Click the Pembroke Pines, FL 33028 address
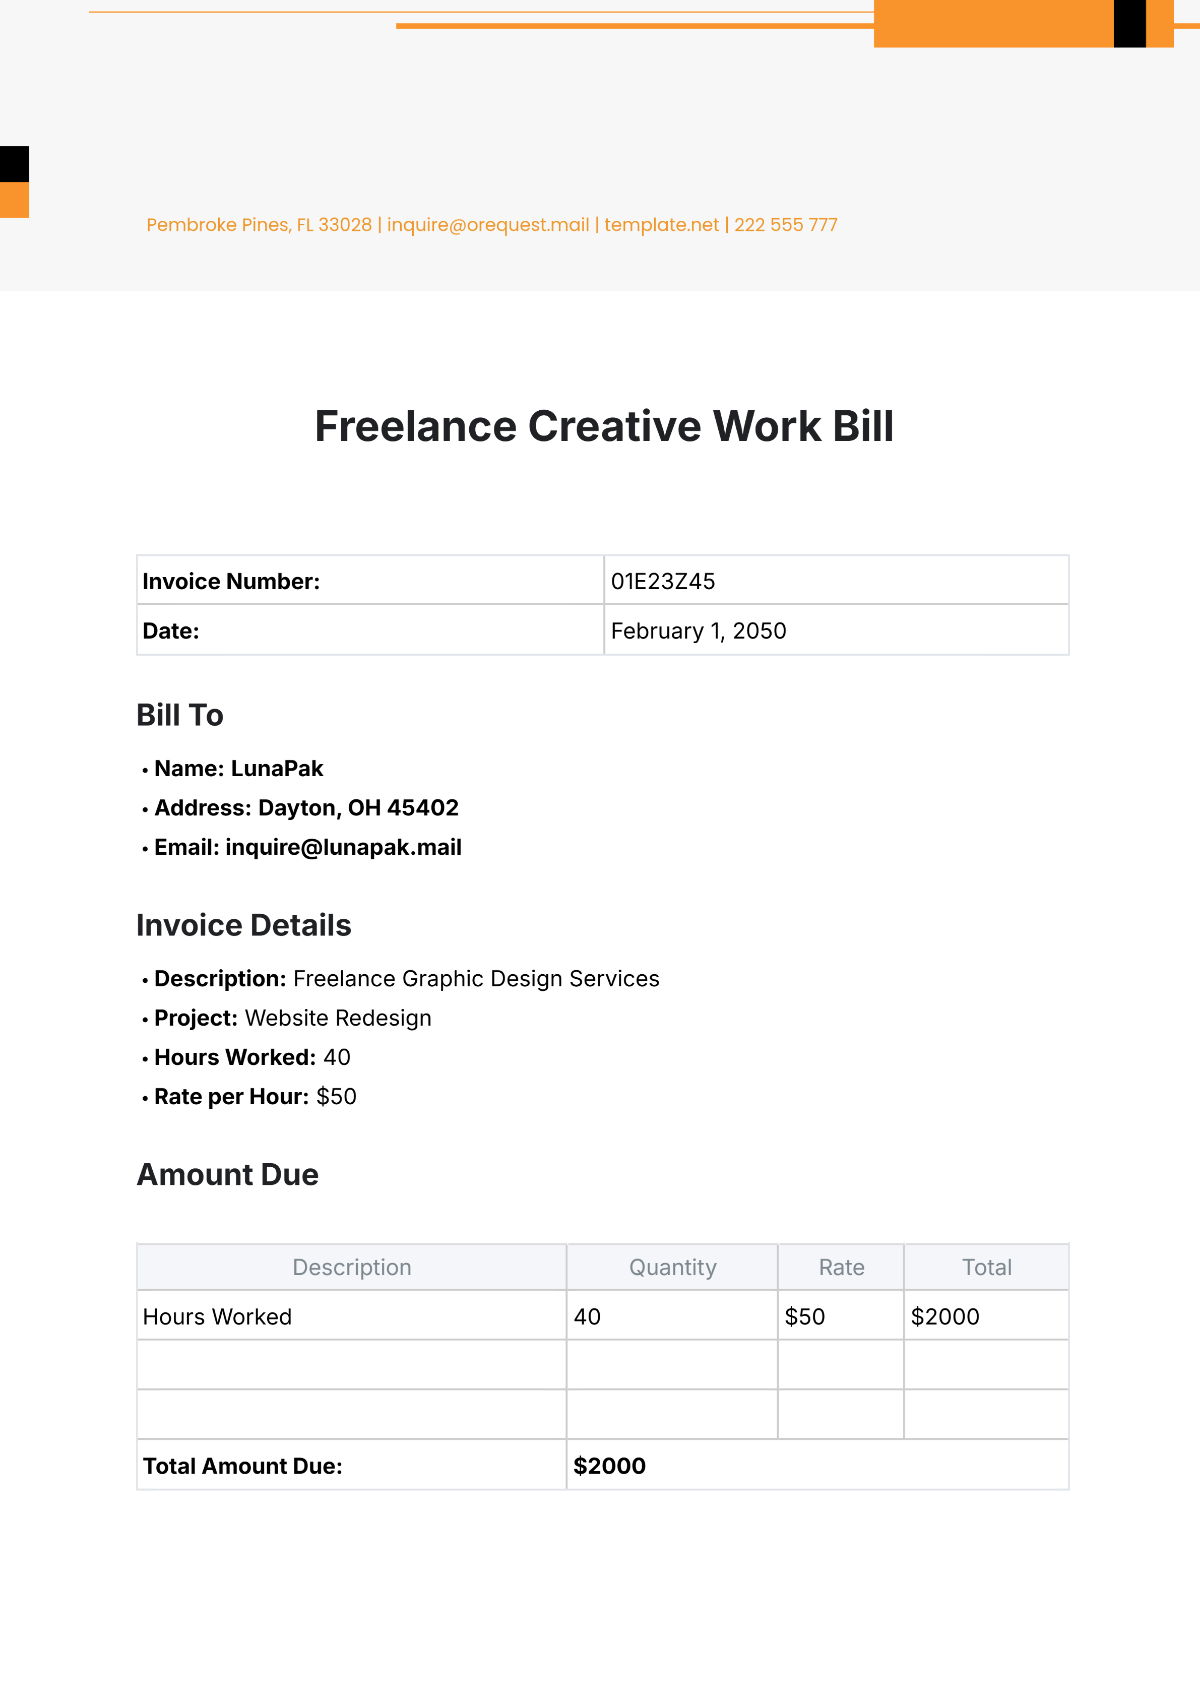Viewport: 1200px width, 1696px height. click(x=259, y=225)
